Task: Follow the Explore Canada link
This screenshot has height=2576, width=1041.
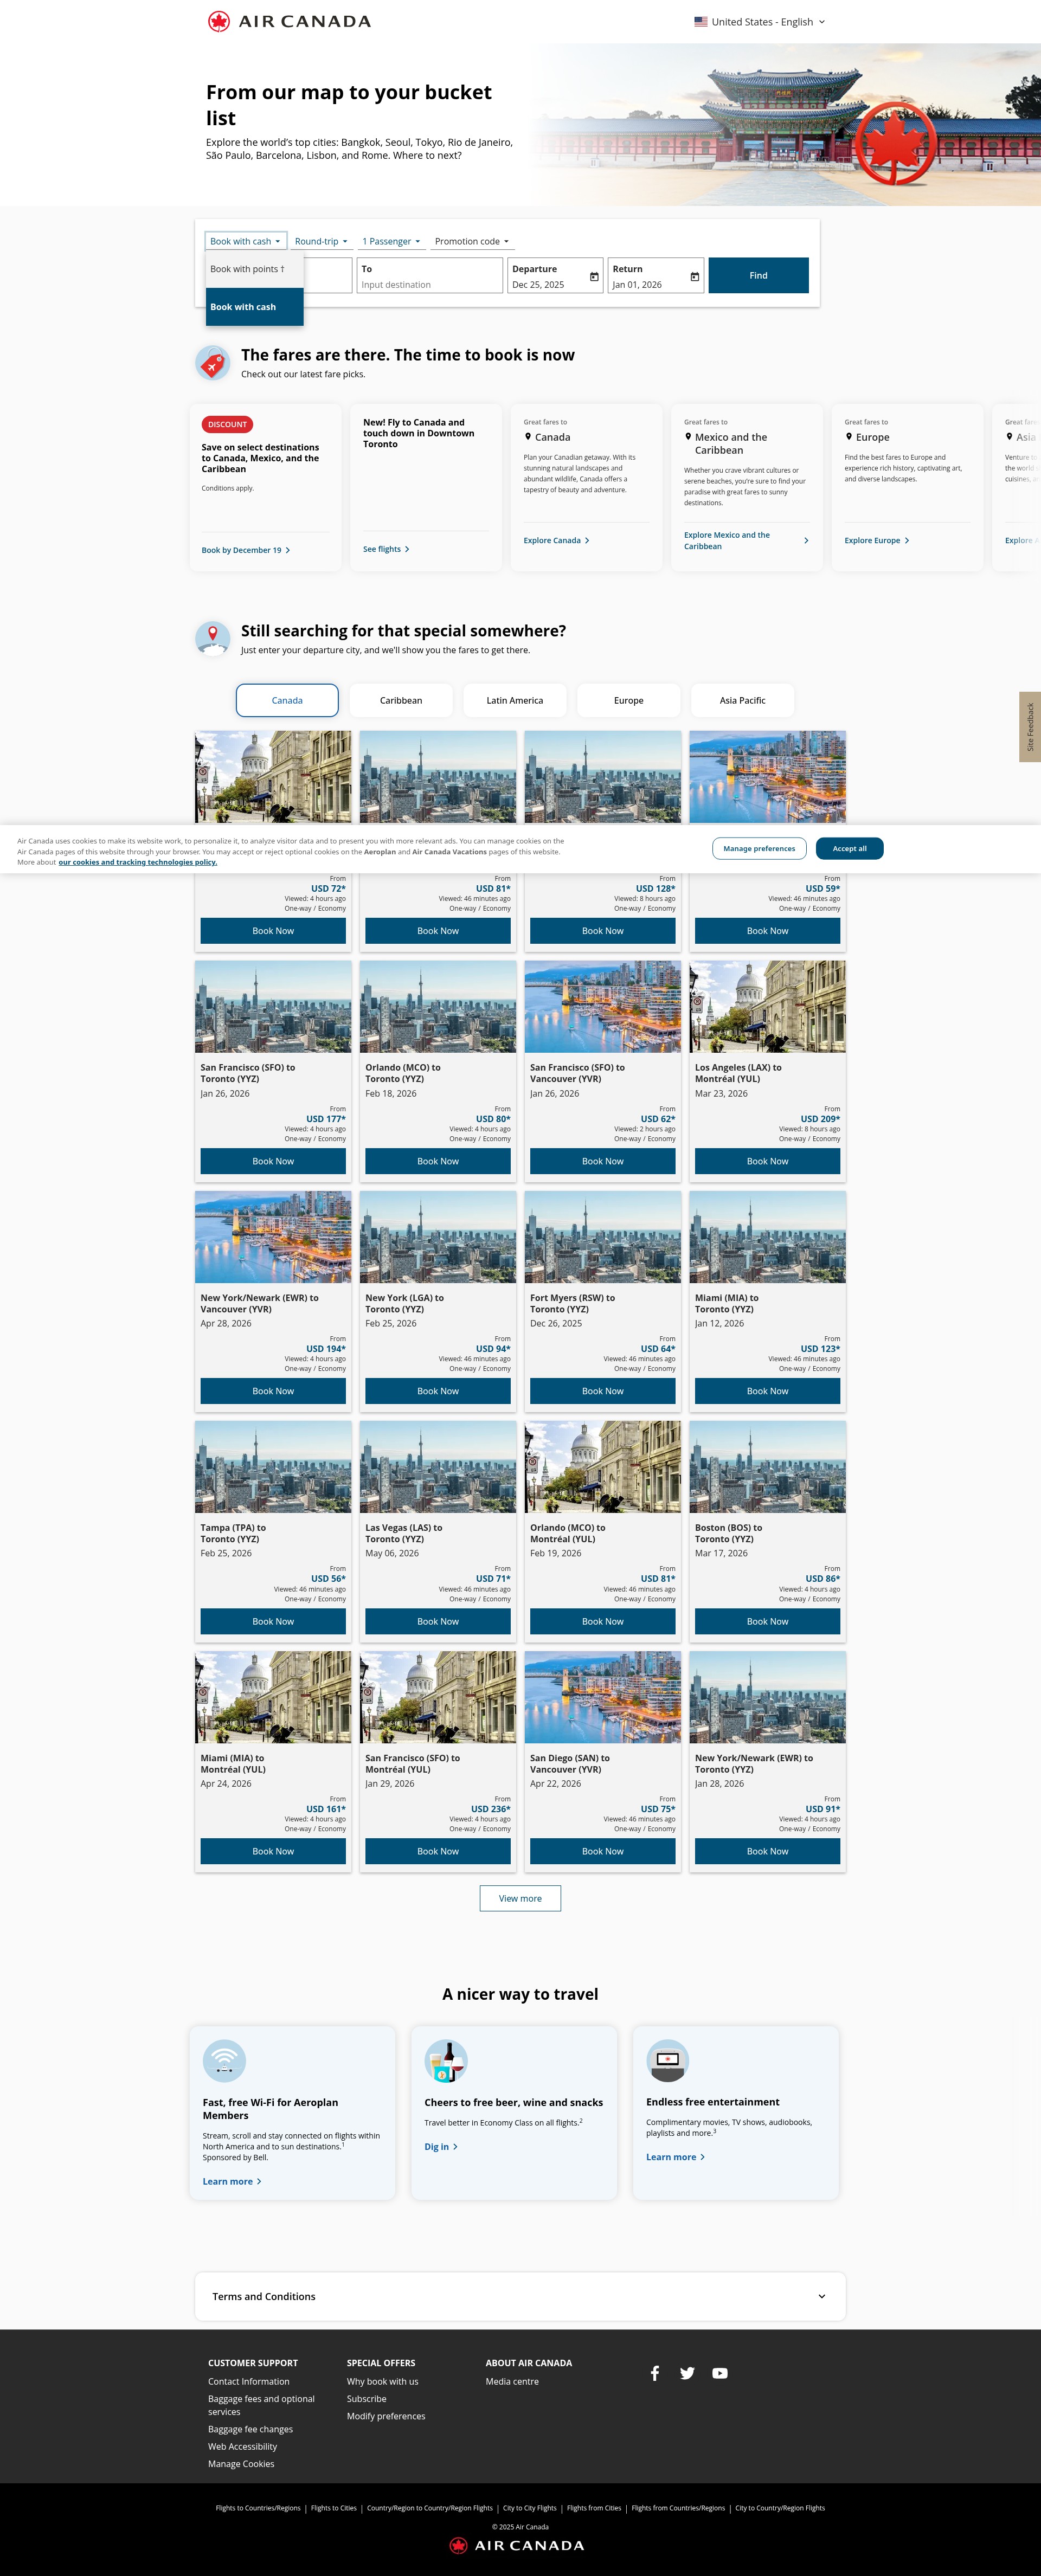Action: click(557, 541)
